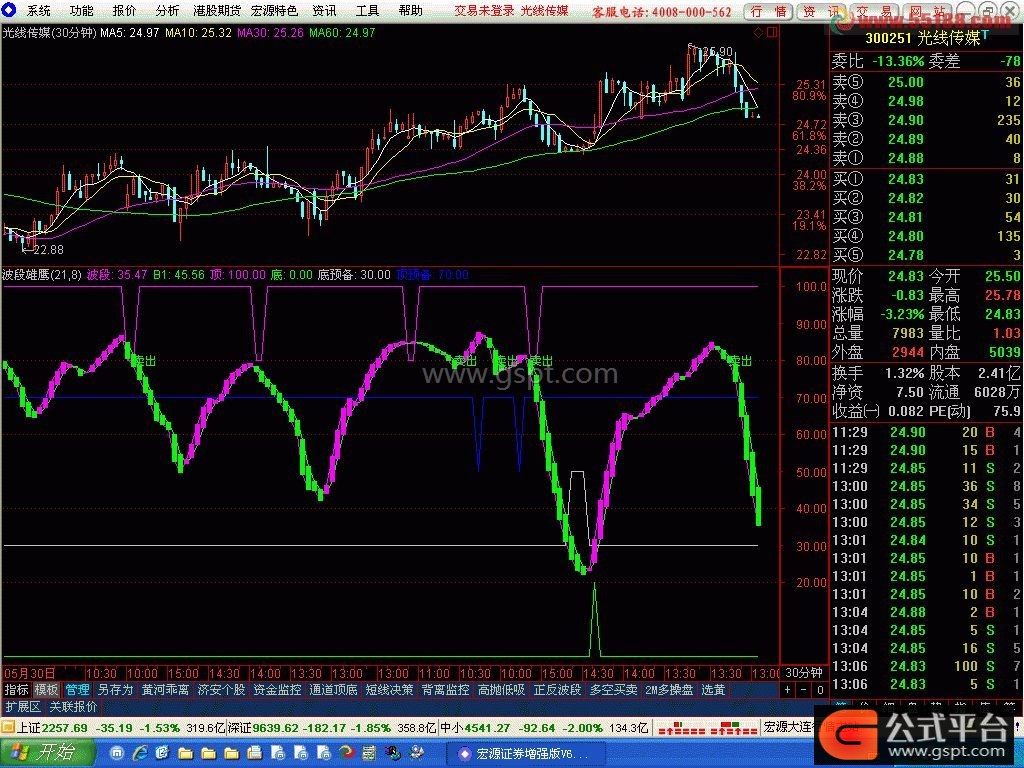1024x768 pixels.
Task: Open the 报价 menu
Action: [125, 11]
